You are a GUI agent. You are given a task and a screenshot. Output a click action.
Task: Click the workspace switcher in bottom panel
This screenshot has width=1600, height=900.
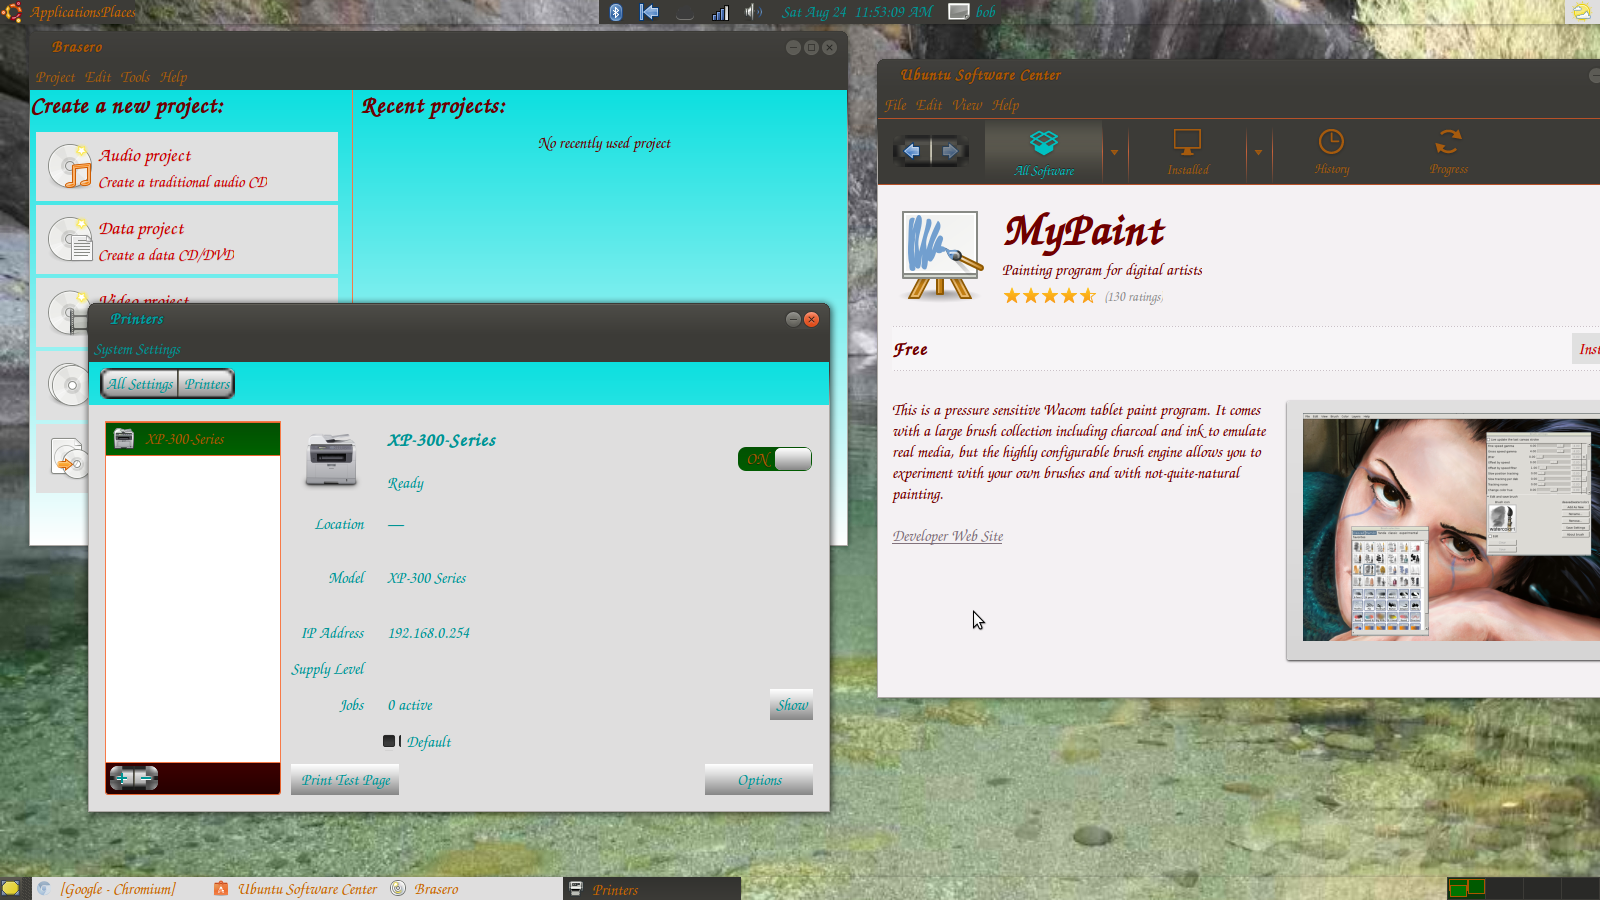(1522, 888)
